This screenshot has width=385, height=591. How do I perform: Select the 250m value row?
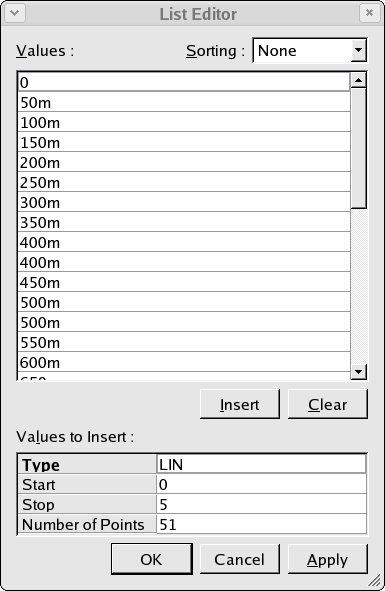click(184, 182)
